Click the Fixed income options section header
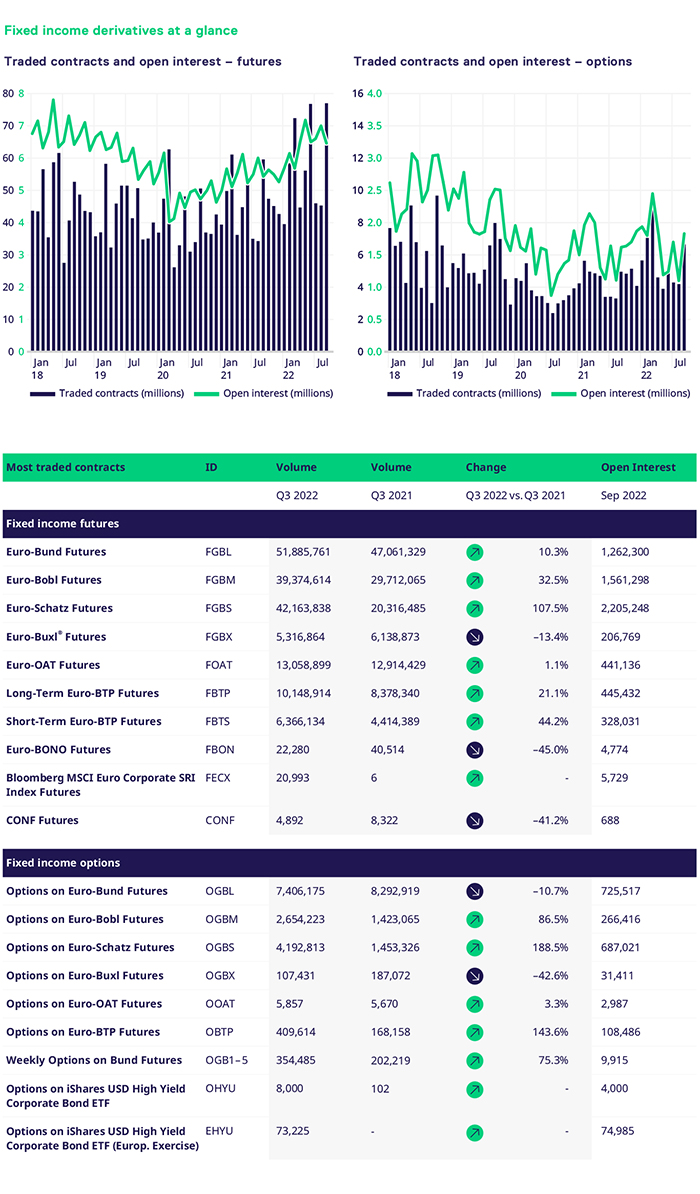 coord(63,862)
